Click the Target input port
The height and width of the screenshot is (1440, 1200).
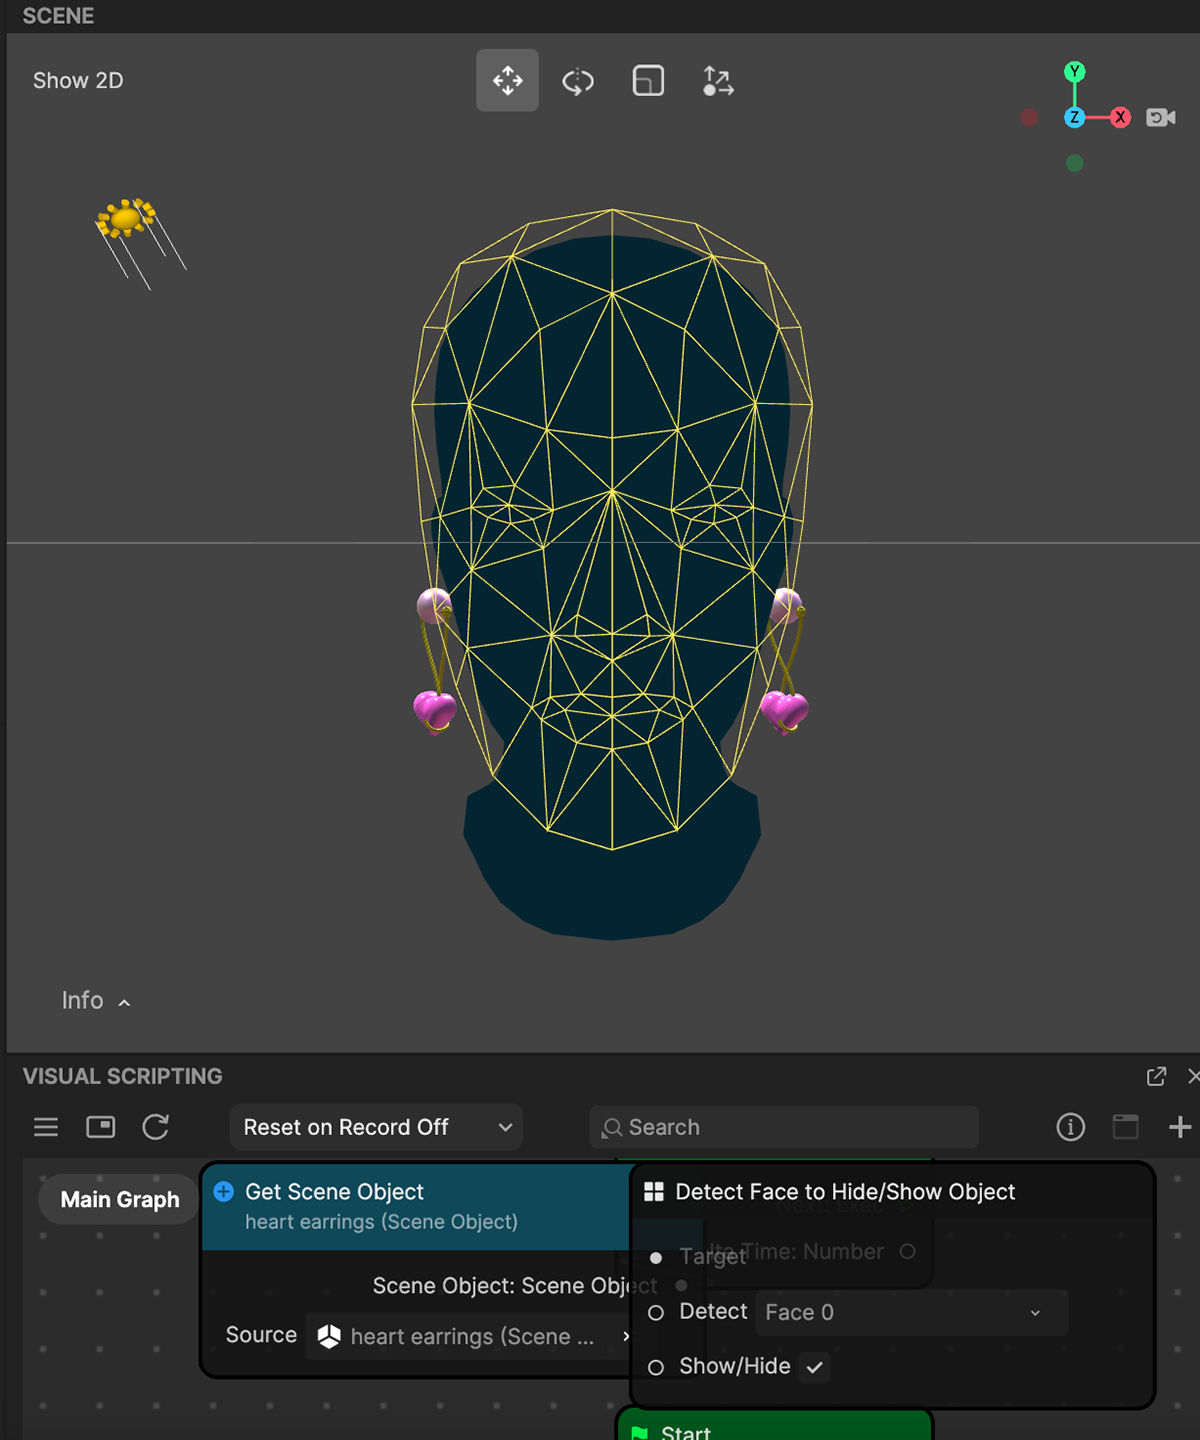pyautogui.click(x=656, y=1258)
